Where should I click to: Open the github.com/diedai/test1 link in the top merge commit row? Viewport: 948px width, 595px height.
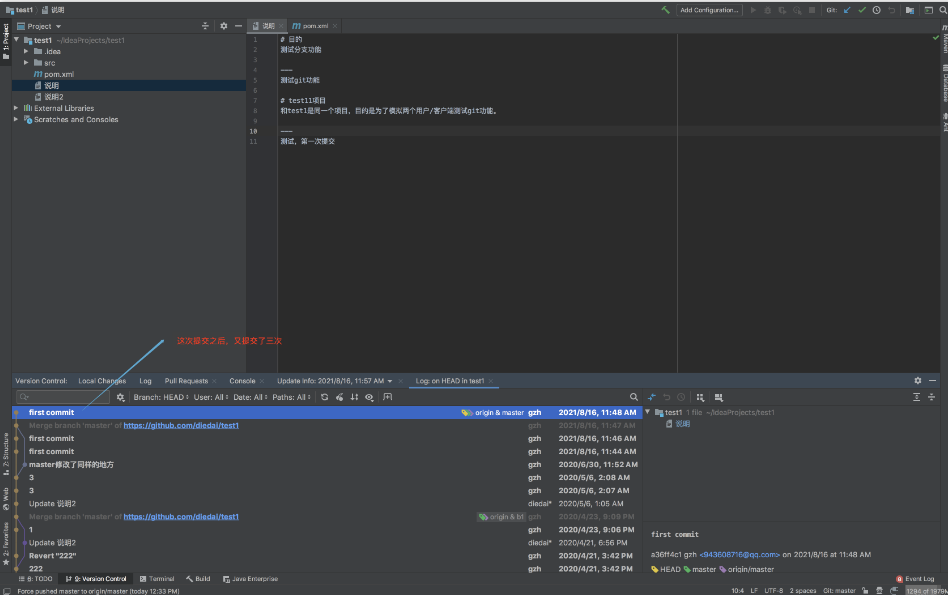(181, 426)
